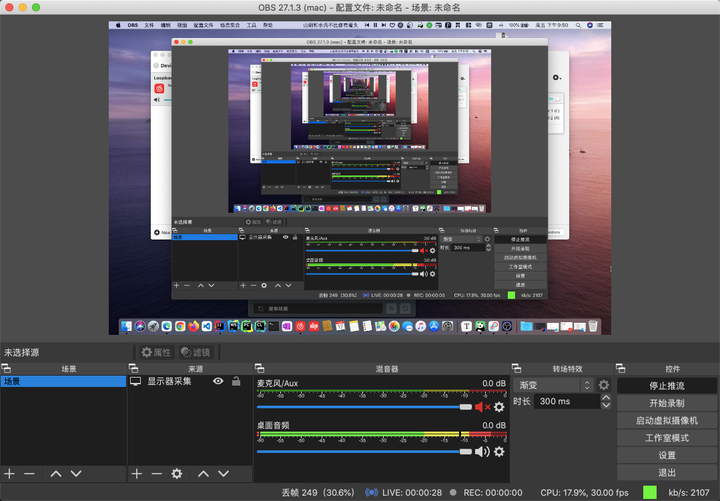Open 编辑 menu in the previewed menu bar
This screenshot has height=501, width=720.
tap(166, 25)
